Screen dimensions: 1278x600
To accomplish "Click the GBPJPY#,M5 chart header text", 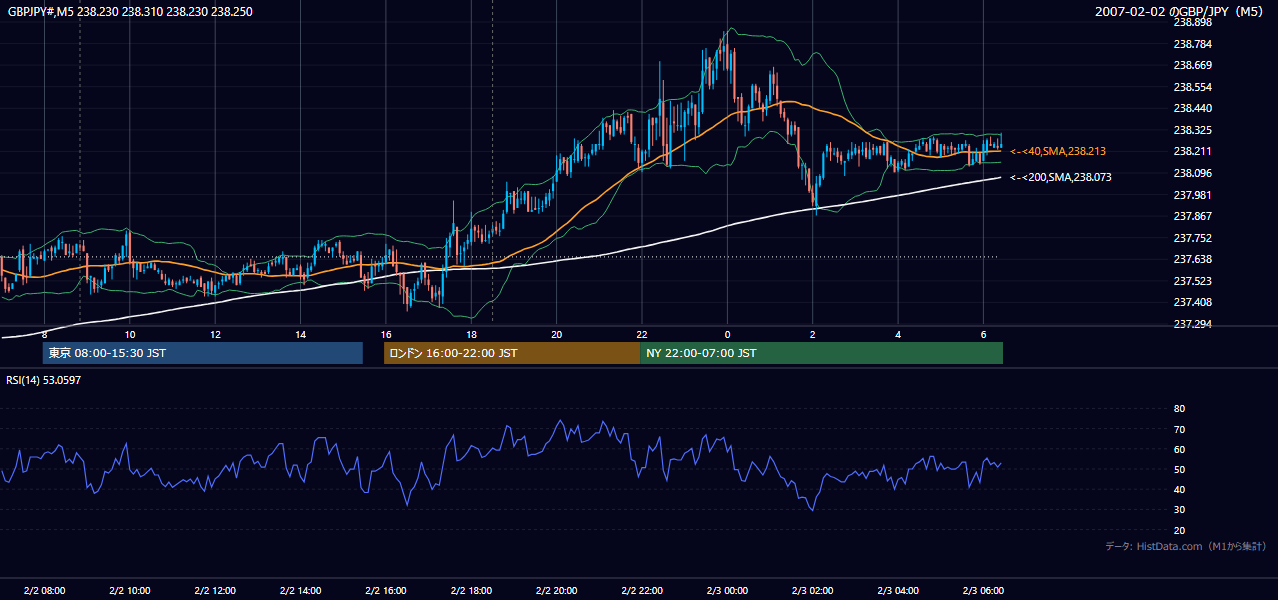I will click(130, 12).
